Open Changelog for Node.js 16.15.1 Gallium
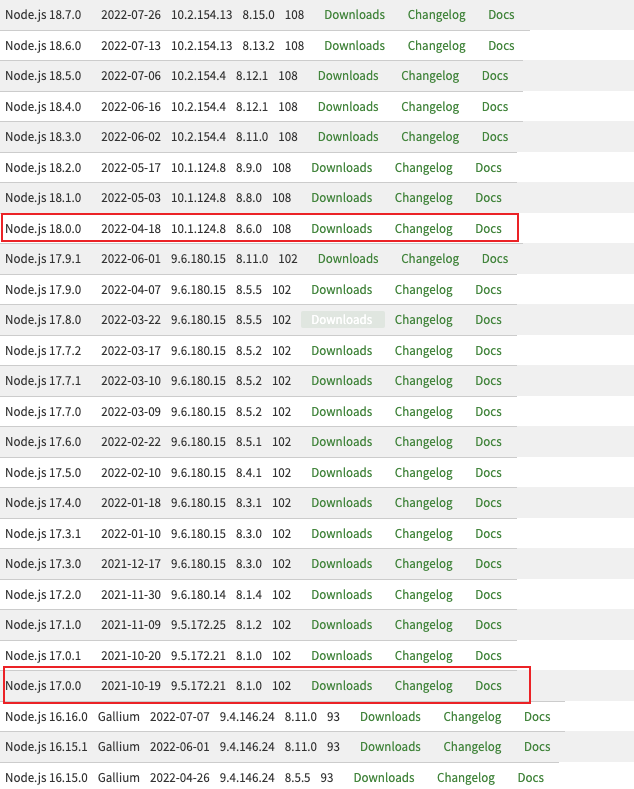This screenshot has height=789, width=634. [x=472, y=747]
